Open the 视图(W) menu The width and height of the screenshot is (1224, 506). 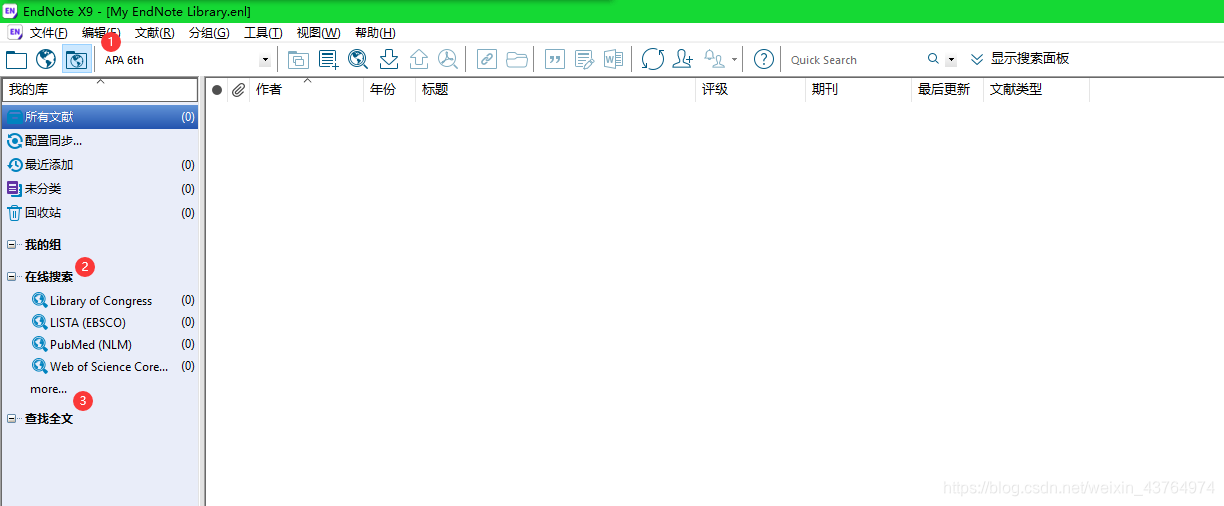click(x=318, y=33)
